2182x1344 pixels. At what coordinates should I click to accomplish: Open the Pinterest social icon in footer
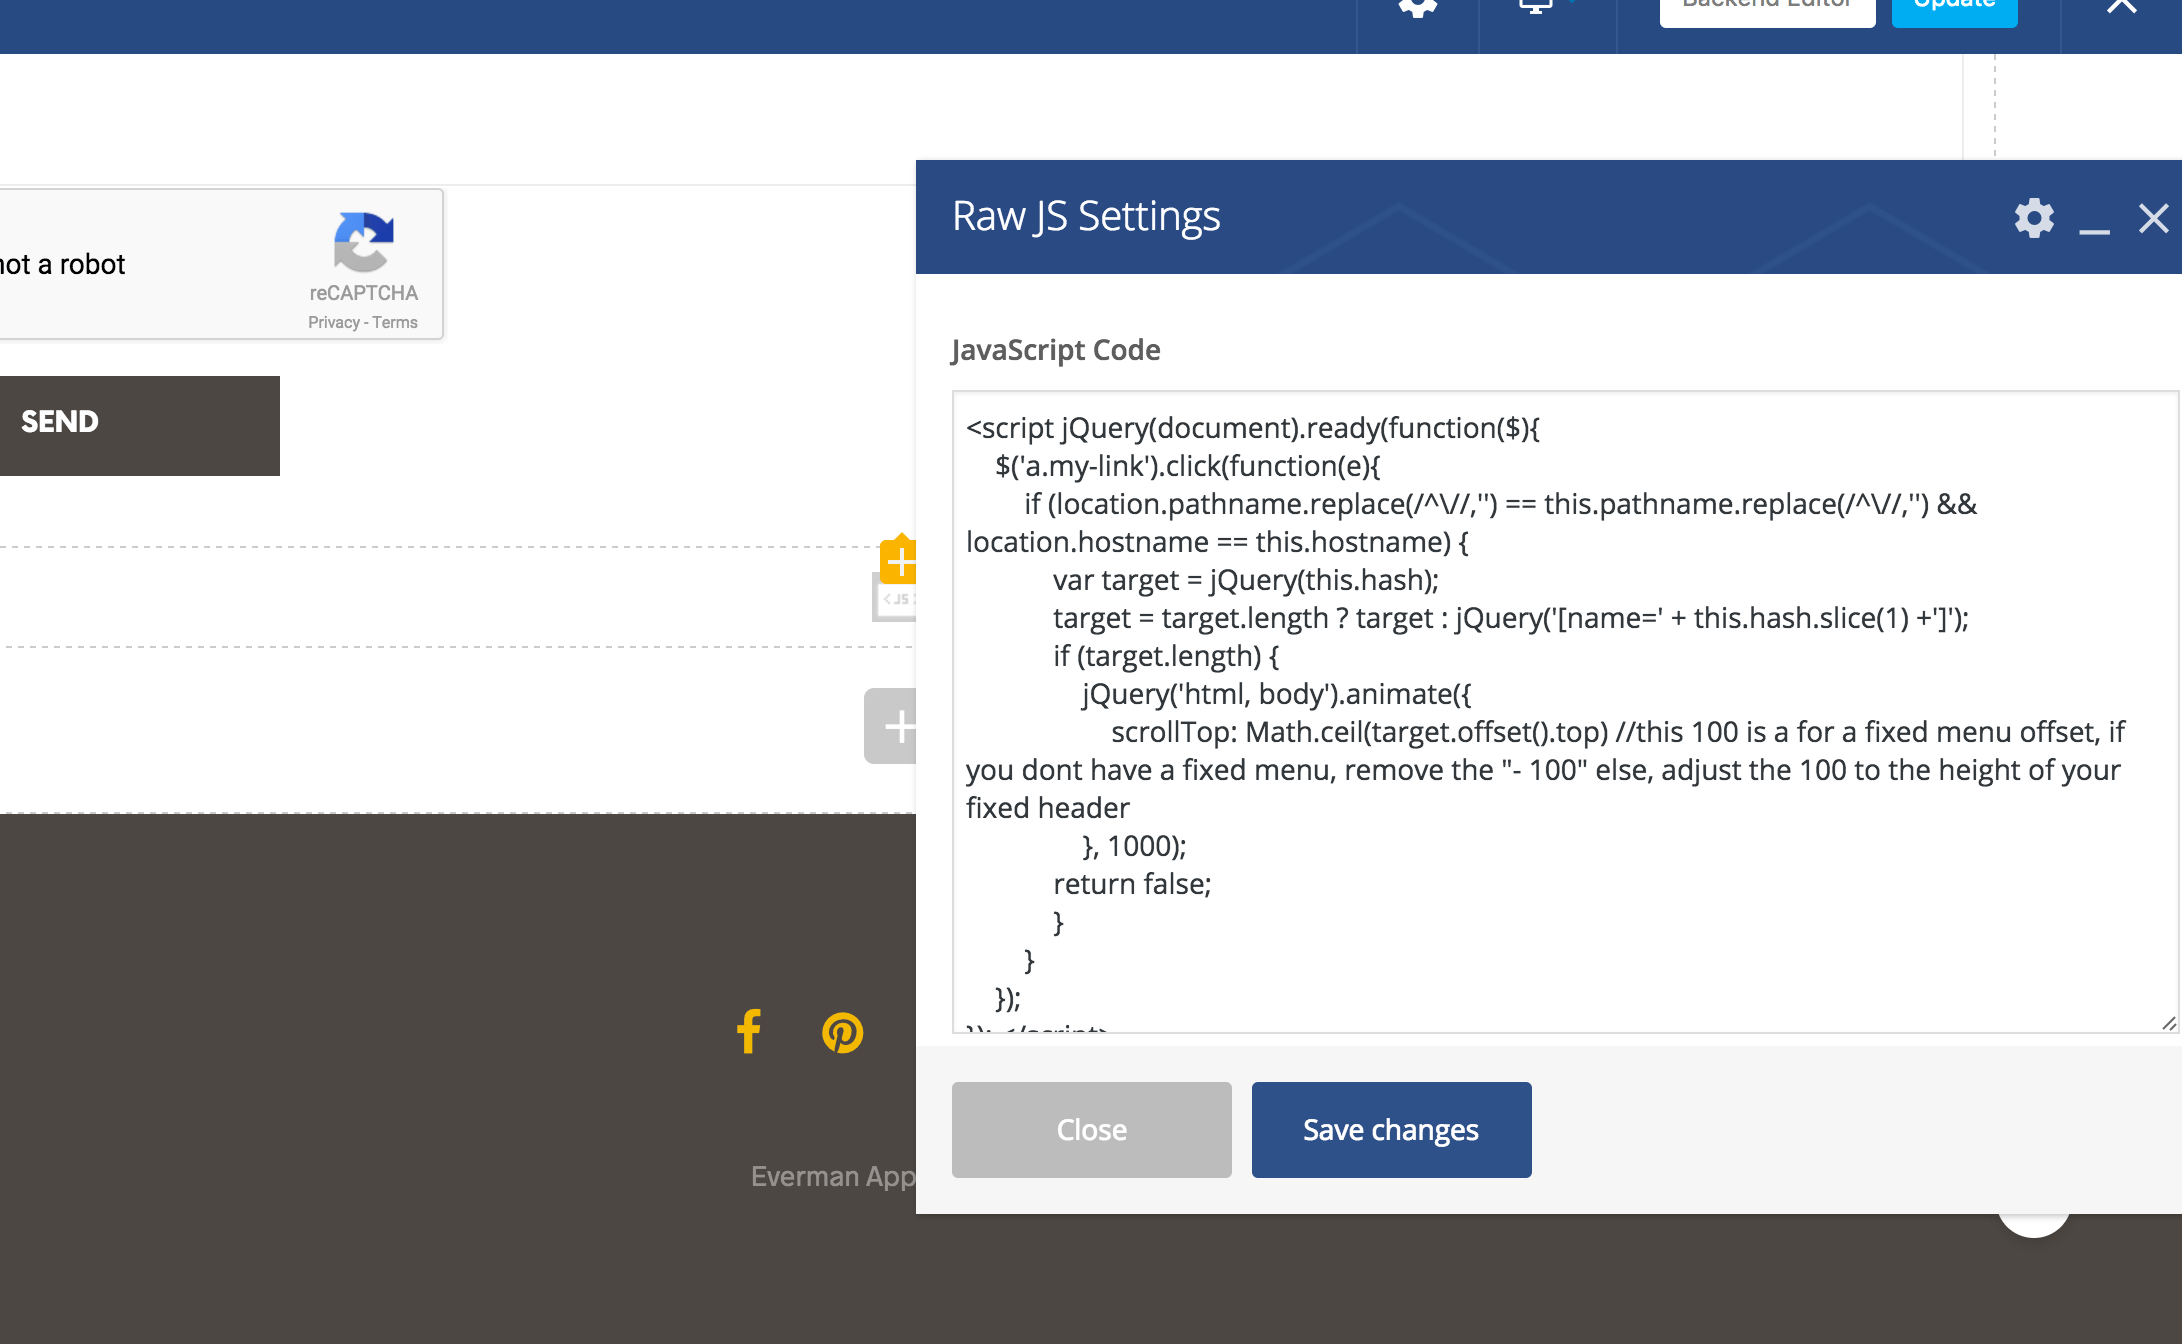[843, 1033]
